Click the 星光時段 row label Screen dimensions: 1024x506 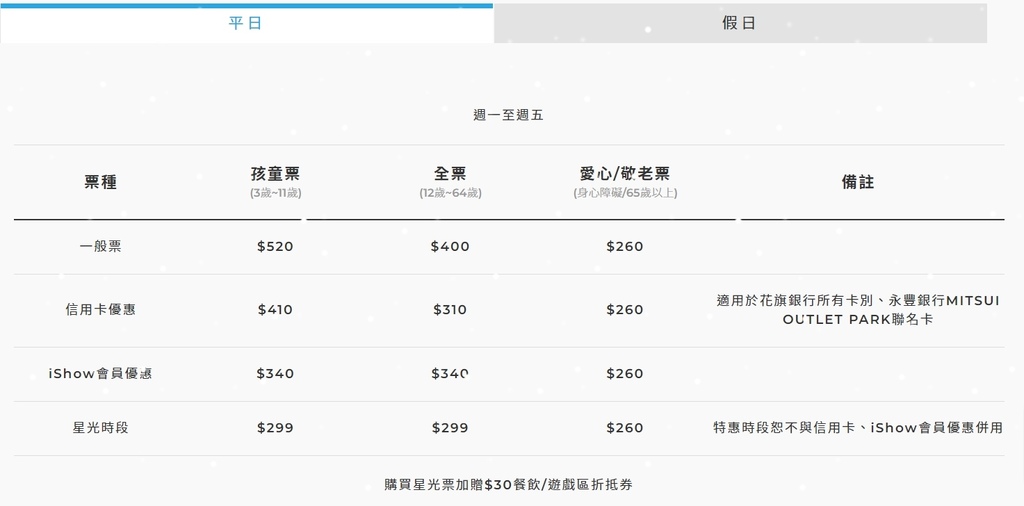(100, 428)
